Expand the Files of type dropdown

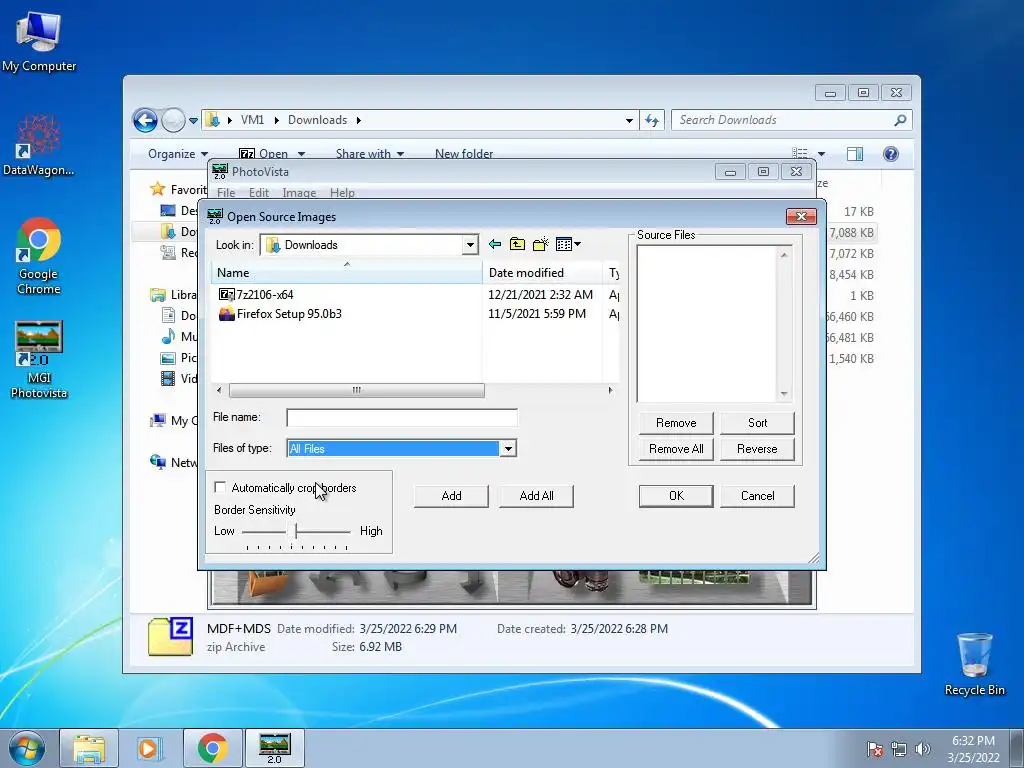507,449
